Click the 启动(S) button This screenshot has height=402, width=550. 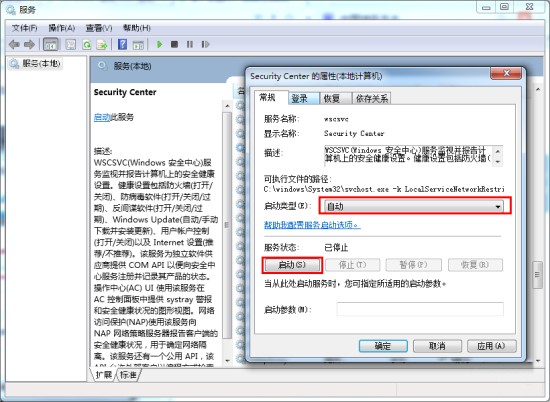tap(292, 265)
